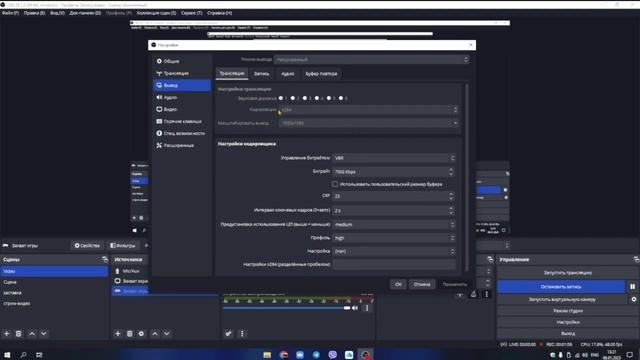Move selected scene down

(44, 333)
